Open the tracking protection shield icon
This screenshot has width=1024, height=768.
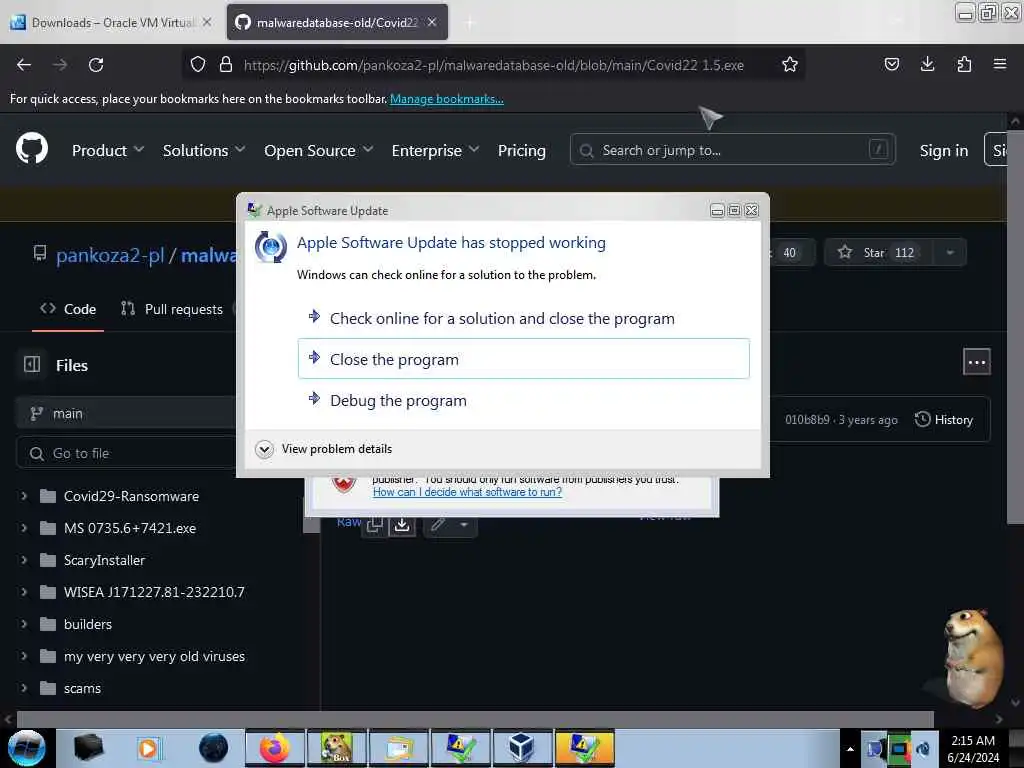[198, 64]
